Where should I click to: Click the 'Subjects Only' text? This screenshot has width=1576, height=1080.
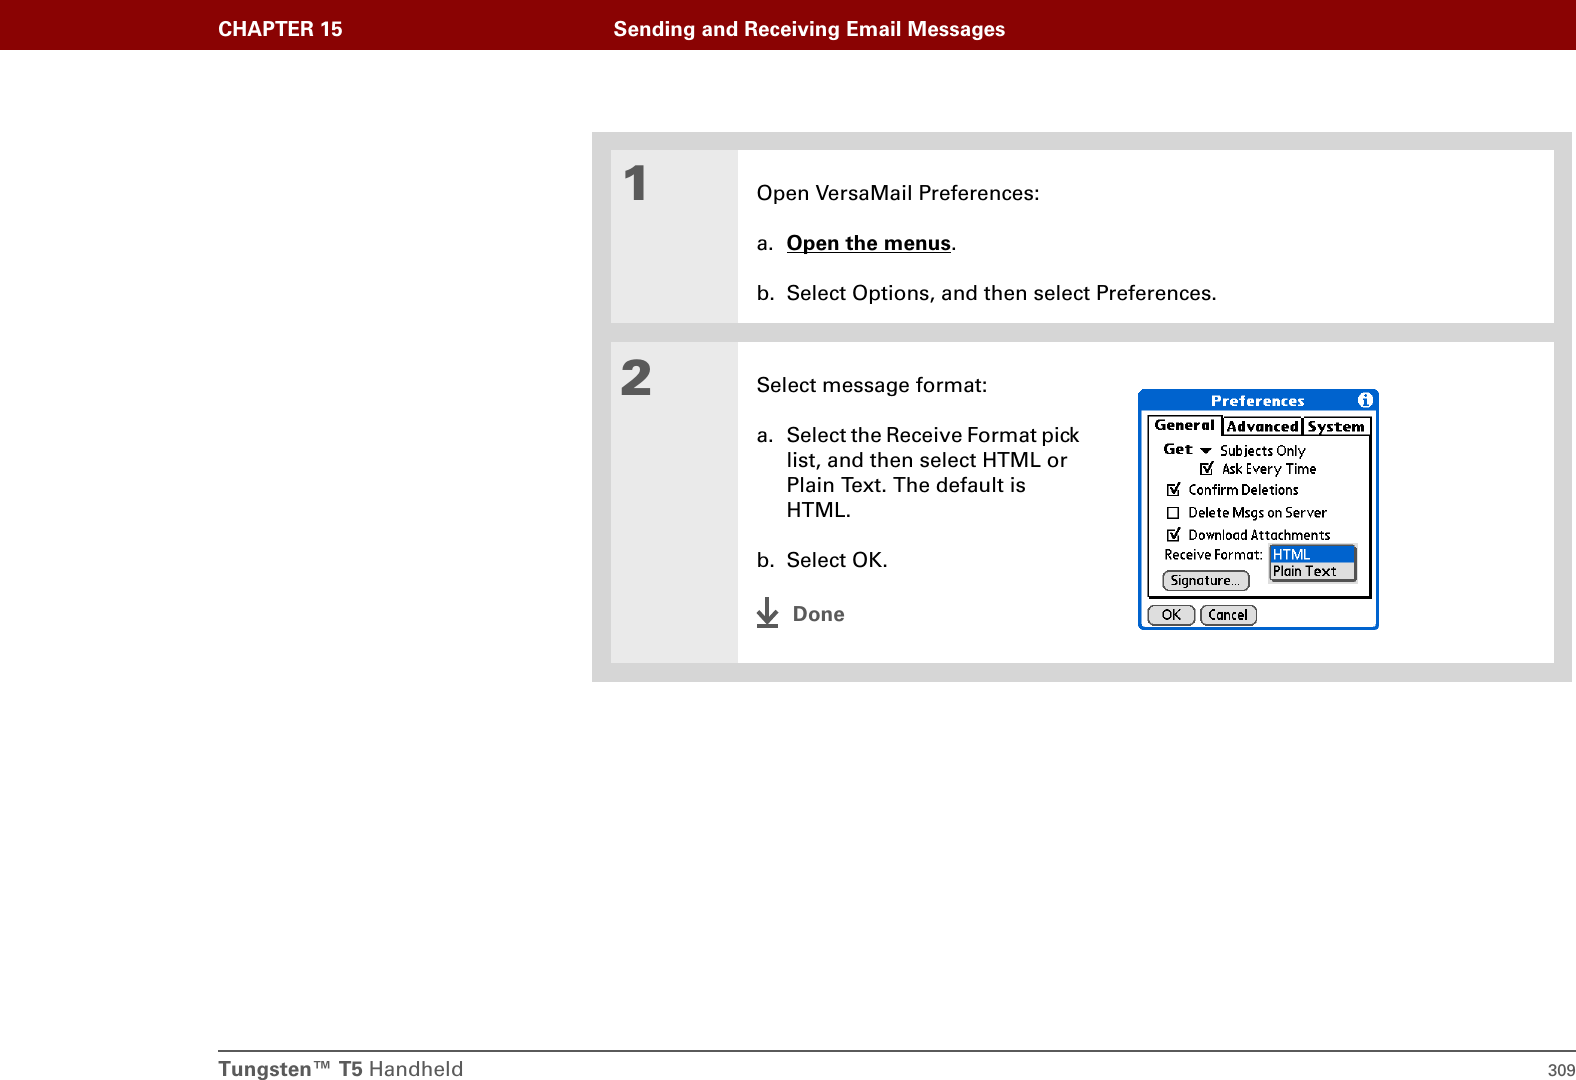(x=1262, y=451)
